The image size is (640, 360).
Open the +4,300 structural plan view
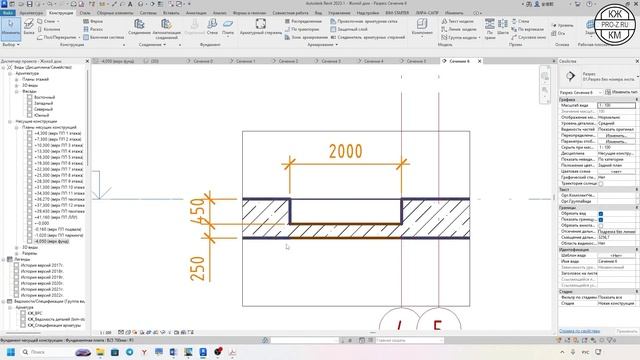(58, 133)
